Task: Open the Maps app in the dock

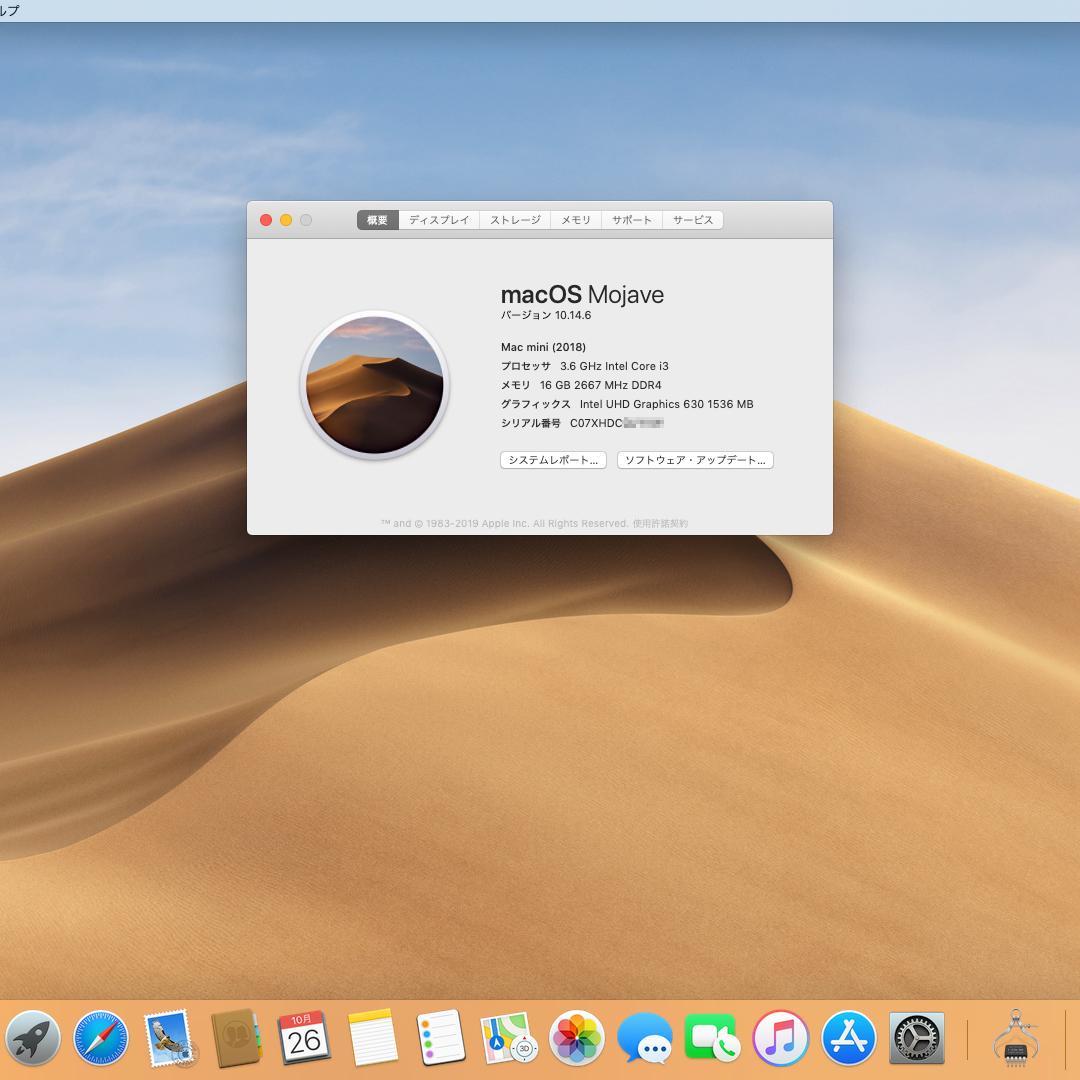Action: [508, 1038]
